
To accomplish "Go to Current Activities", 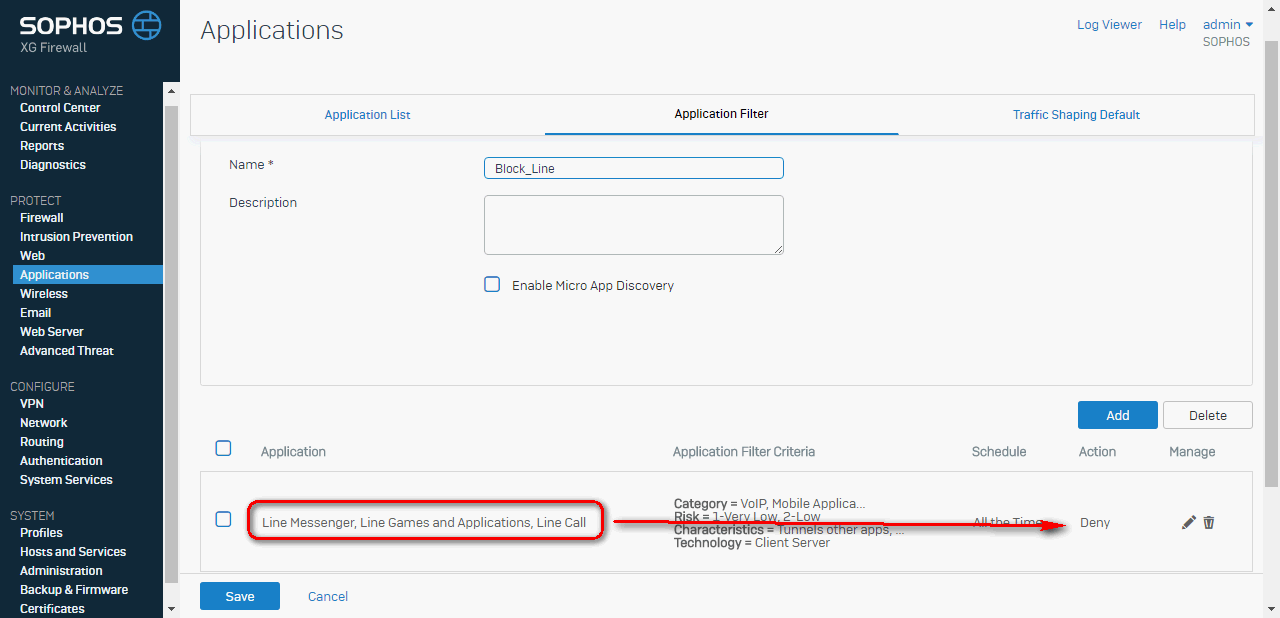I will pos(68,127).
